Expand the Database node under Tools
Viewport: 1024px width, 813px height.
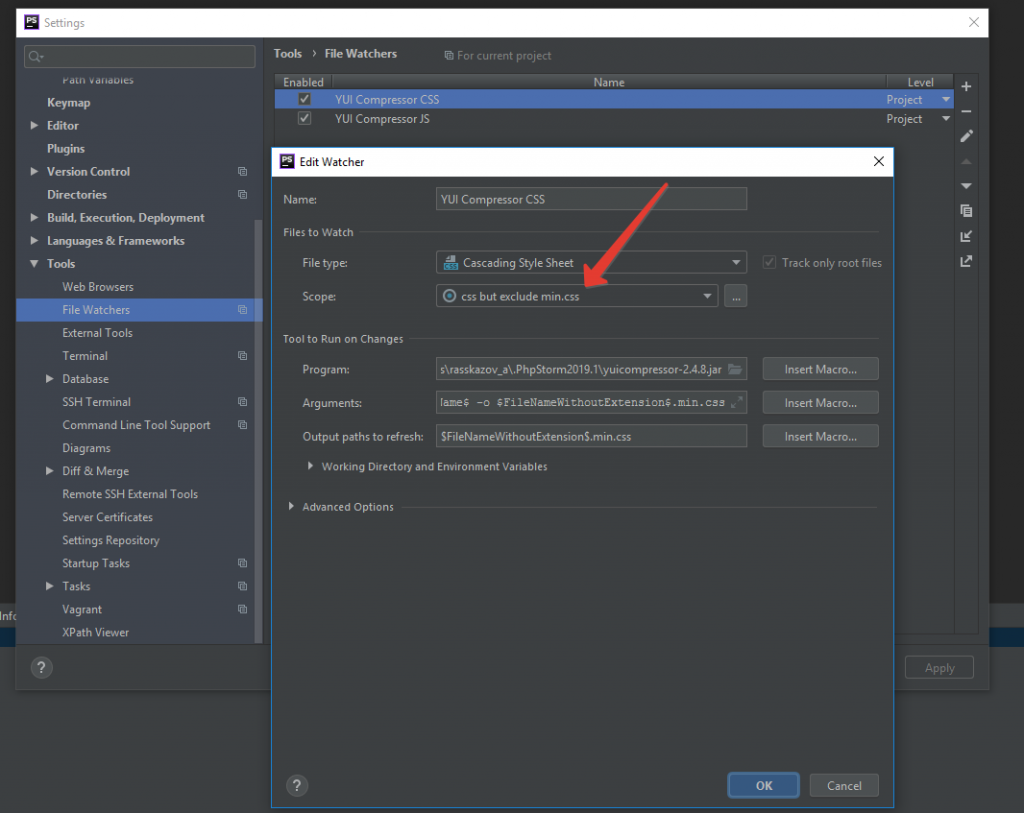(50, 379)
